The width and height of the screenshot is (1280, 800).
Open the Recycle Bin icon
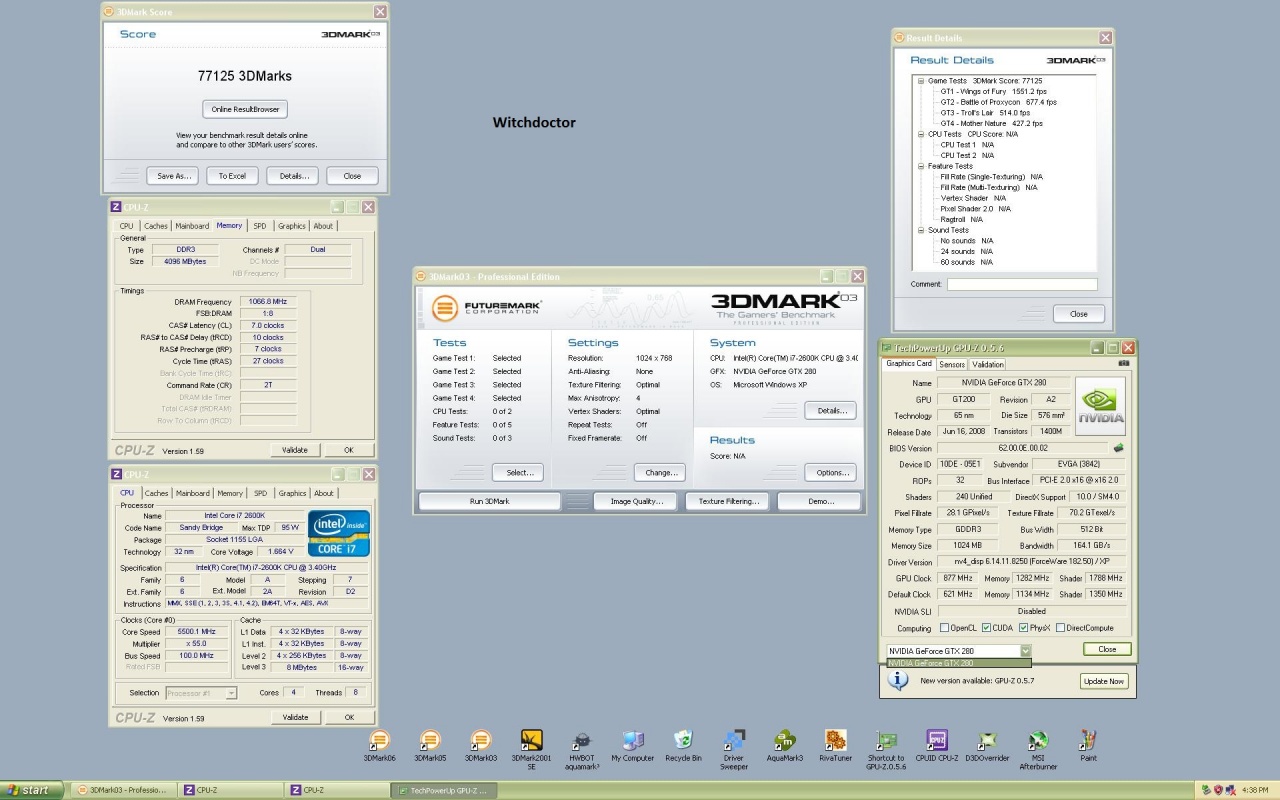683,741
